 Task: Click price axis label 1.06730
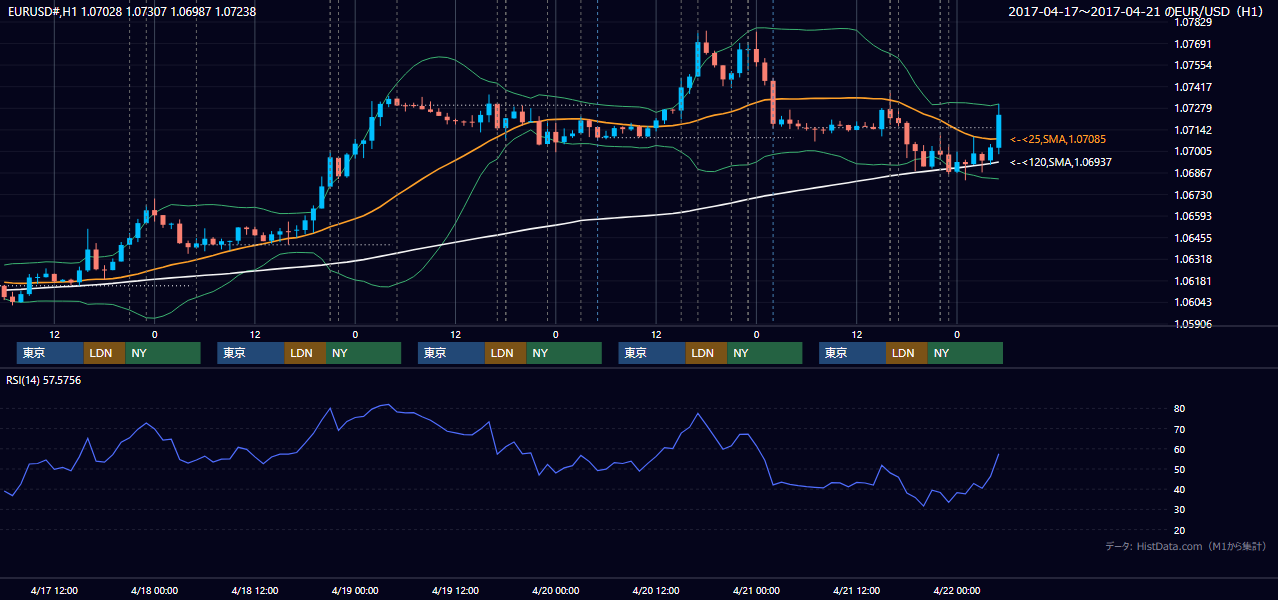(x=1192, y=195)
